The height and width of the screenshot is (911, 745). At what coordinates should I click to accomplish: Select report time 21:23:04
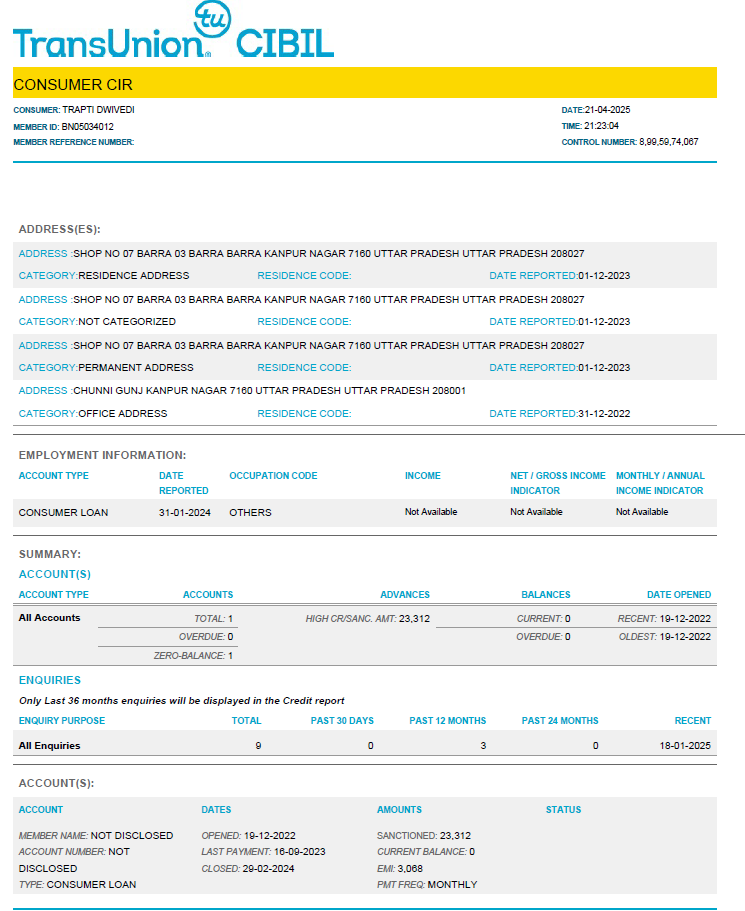[601, 126]
